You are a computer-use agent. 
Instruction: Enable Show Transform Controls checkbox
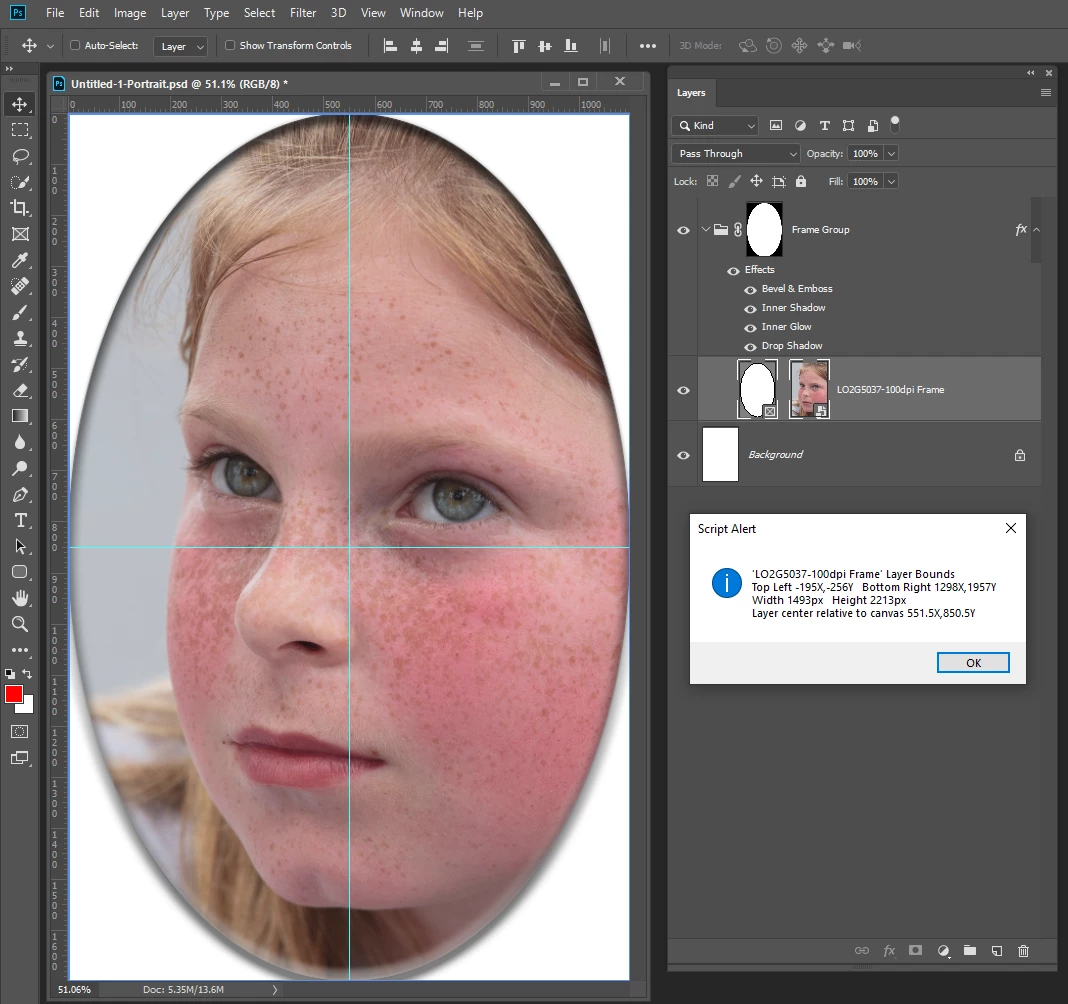[230, 46]
